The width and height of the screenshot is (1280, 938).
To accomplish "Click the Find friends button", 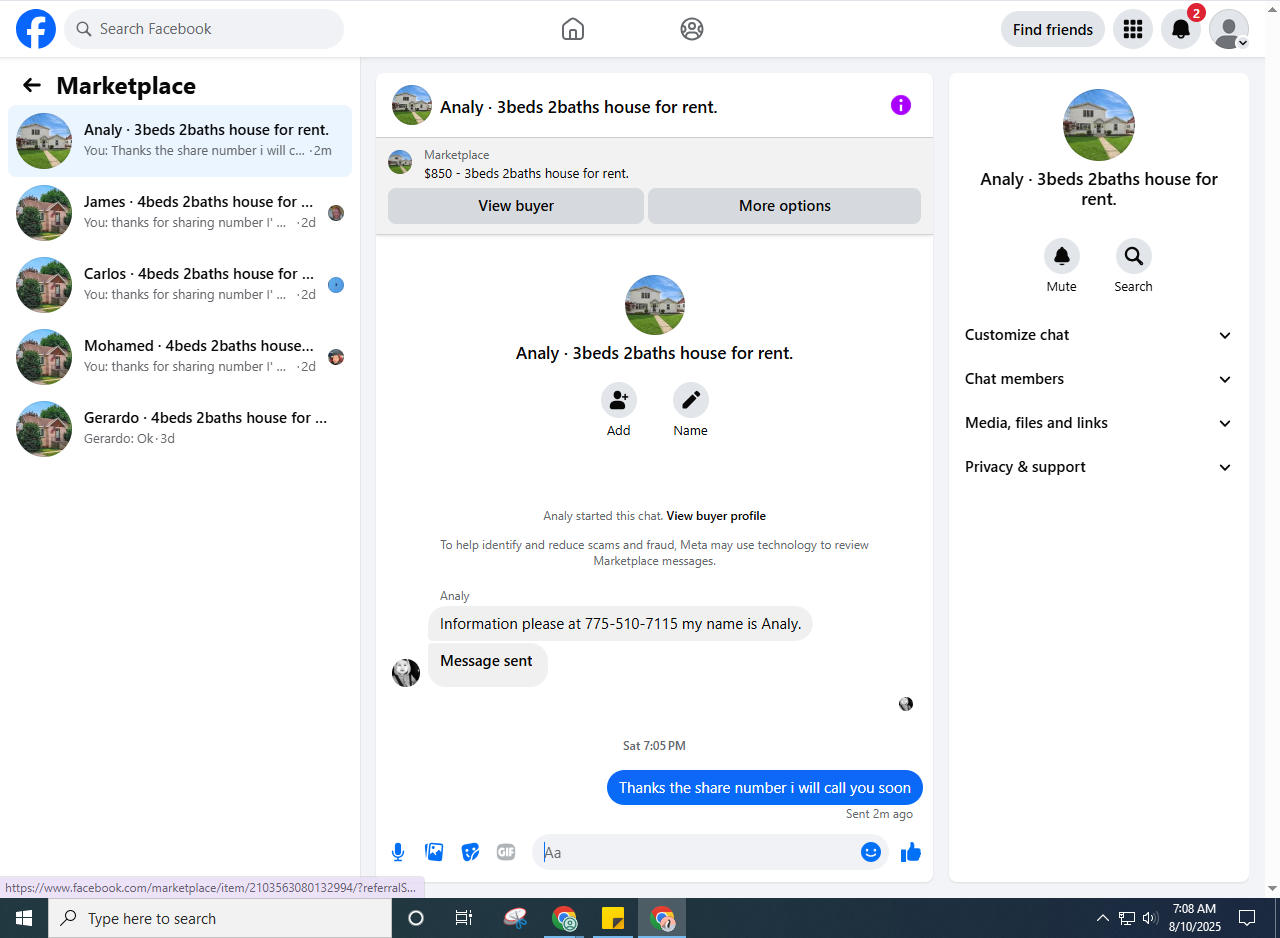I will 1053,29.
